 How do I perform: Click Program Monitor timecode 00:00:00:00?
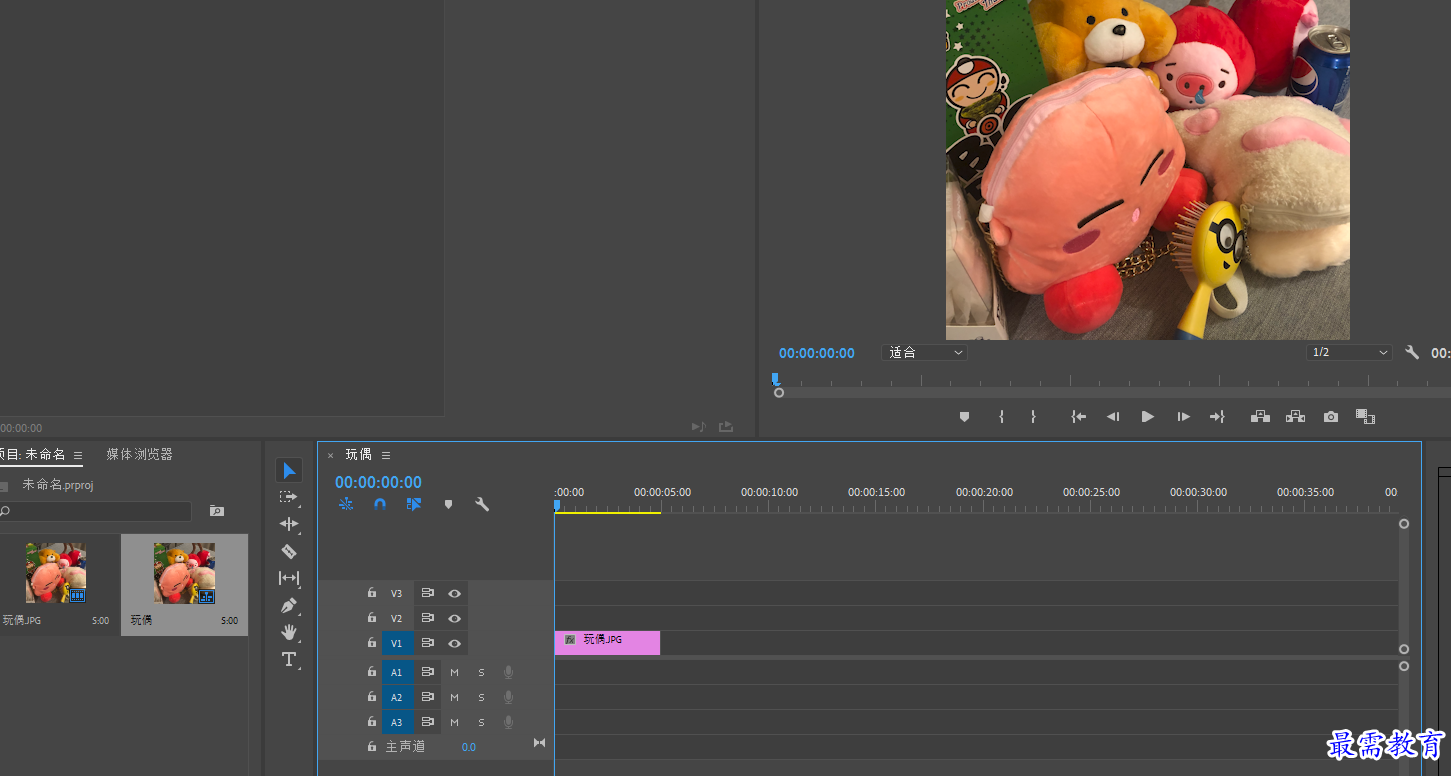(817, 353)
